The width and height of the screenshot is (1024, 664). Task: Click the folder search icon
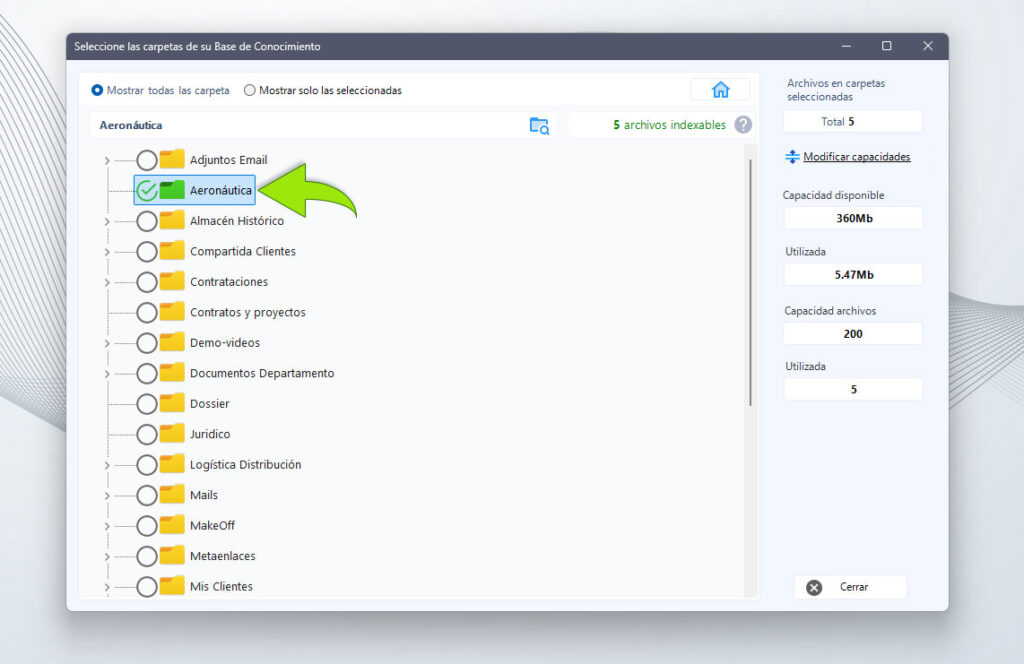tap(539, 126)
